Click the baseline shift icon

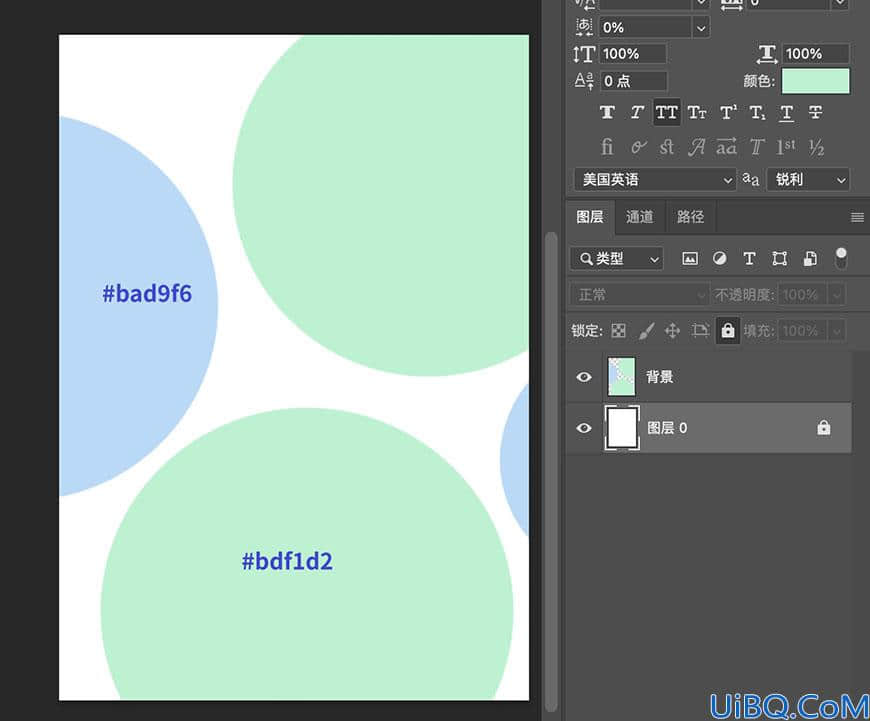(584, 81)
